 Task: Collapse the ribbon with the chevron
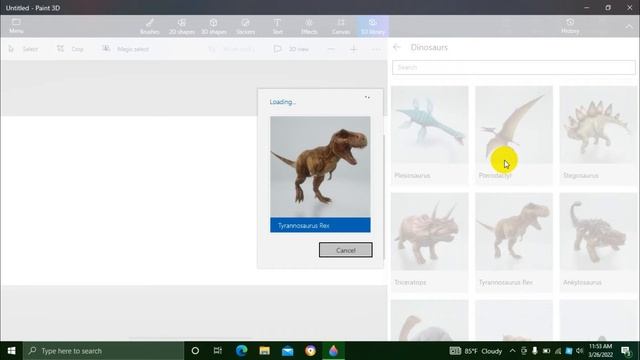coord(629,27)
